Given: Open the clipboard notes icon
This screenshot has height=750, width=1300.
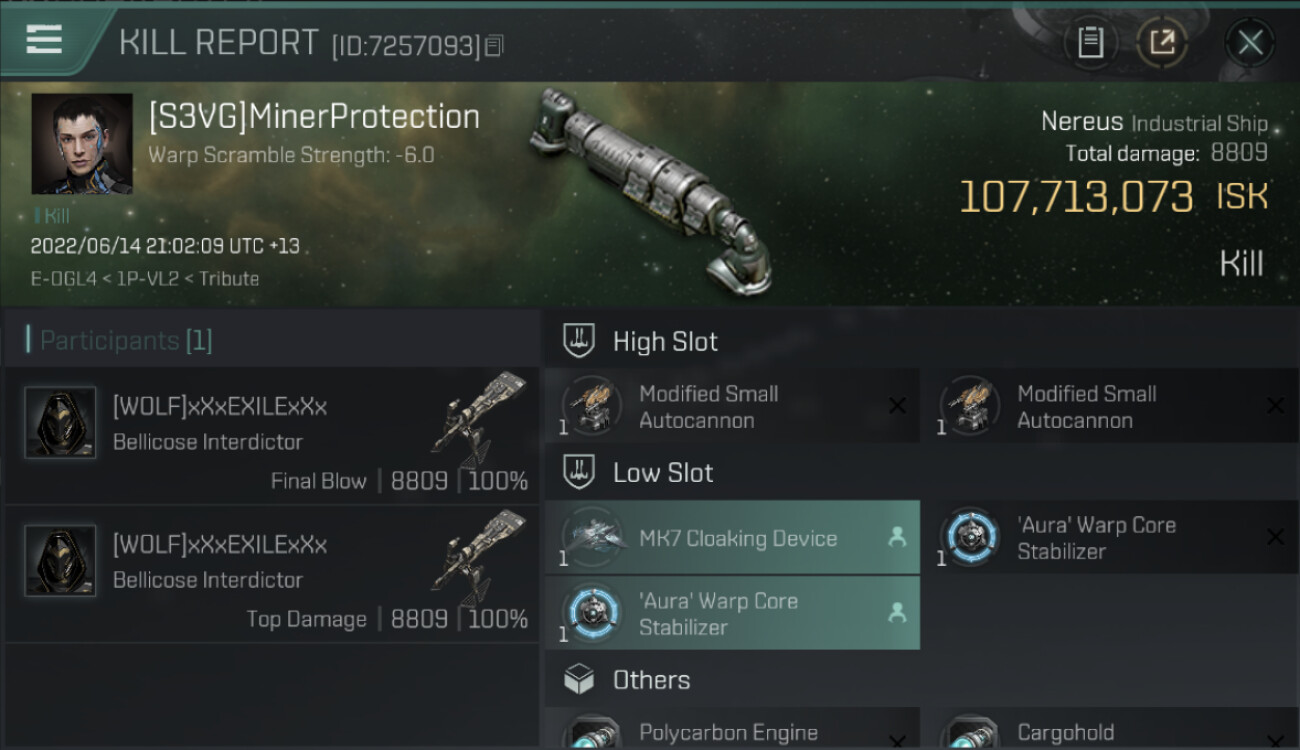Looking at the screenshot, I should tap(1090, 42).
